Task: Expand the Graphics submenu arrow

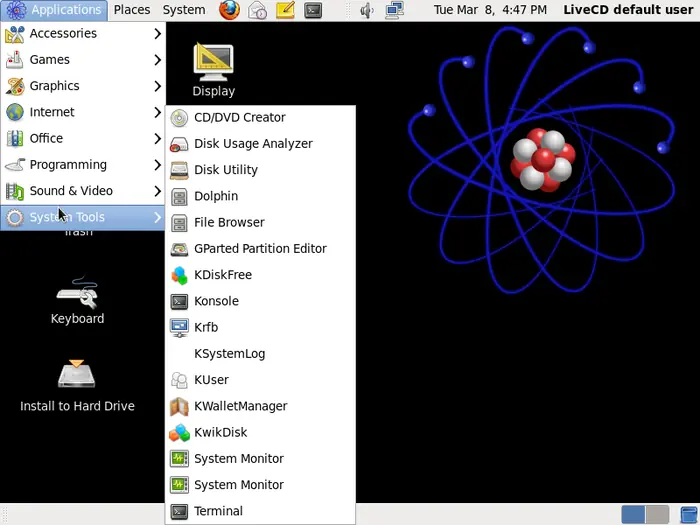Action: point(157,86)
